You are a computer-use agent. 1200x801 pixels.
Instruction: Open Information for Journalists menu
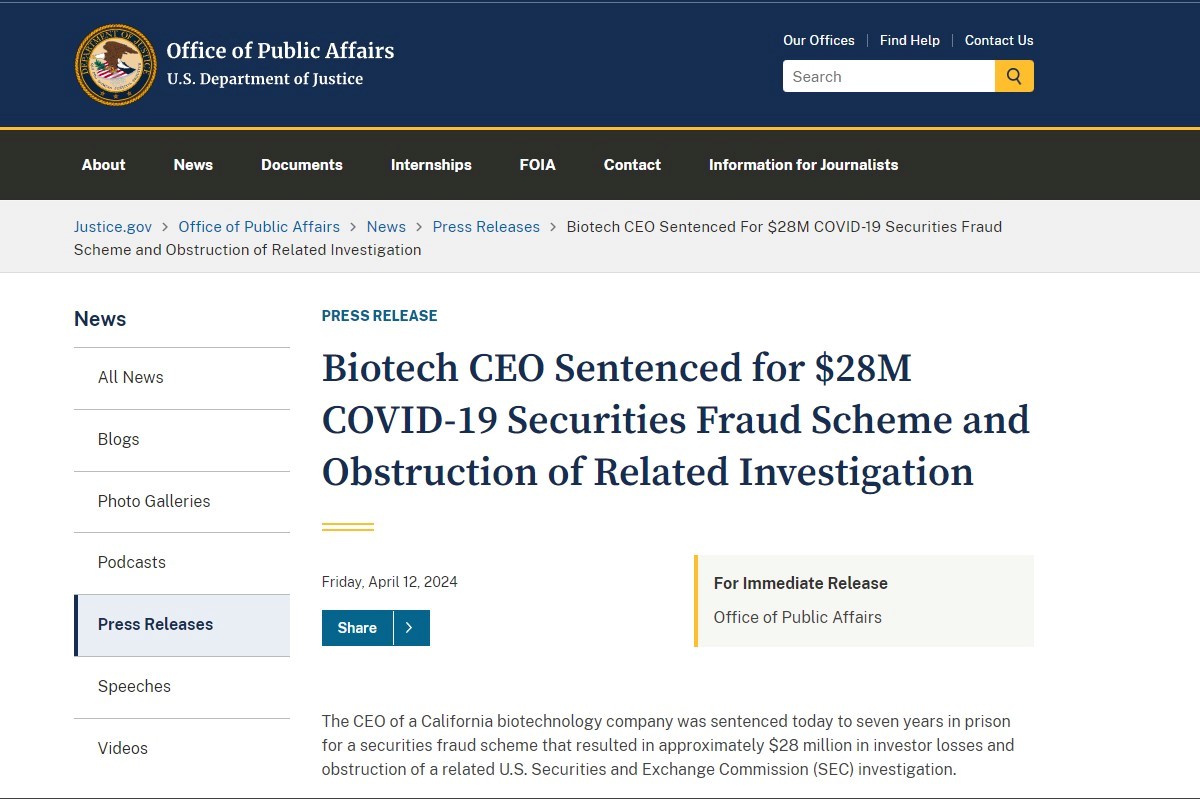[804, 165]
